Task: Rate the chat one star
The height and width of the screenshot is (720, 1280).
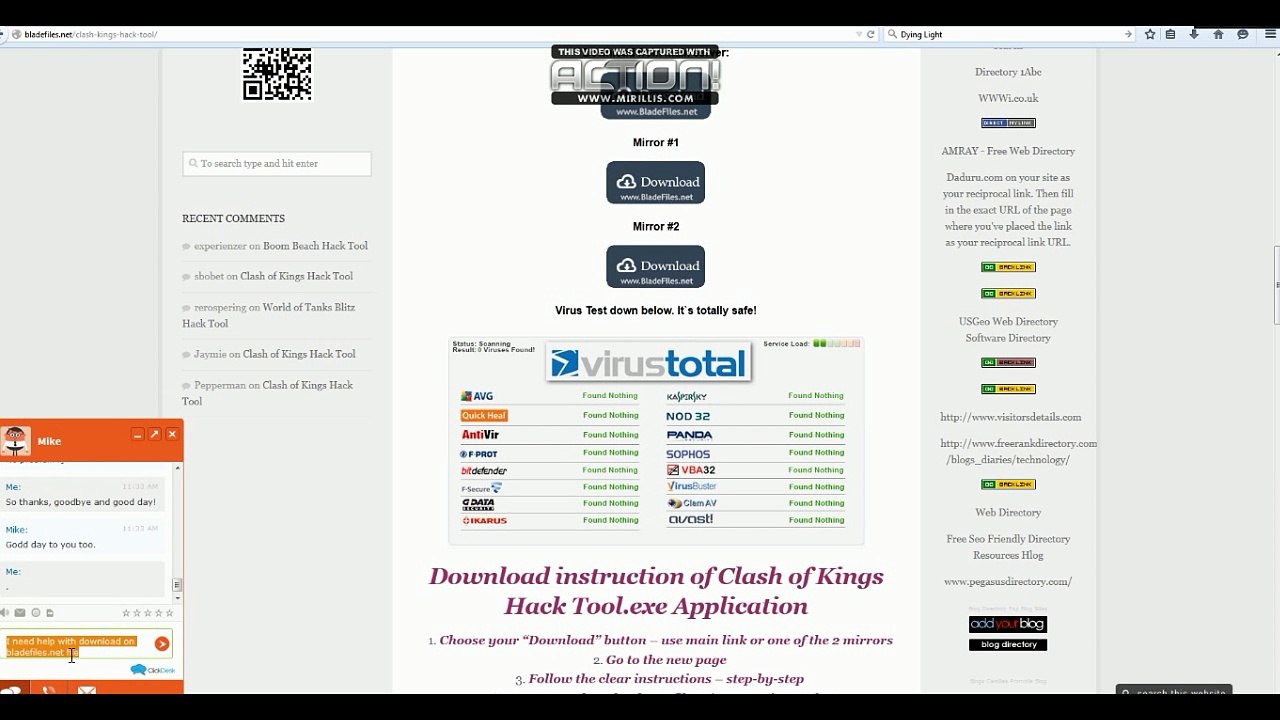Action: click(x=126, y=613)
